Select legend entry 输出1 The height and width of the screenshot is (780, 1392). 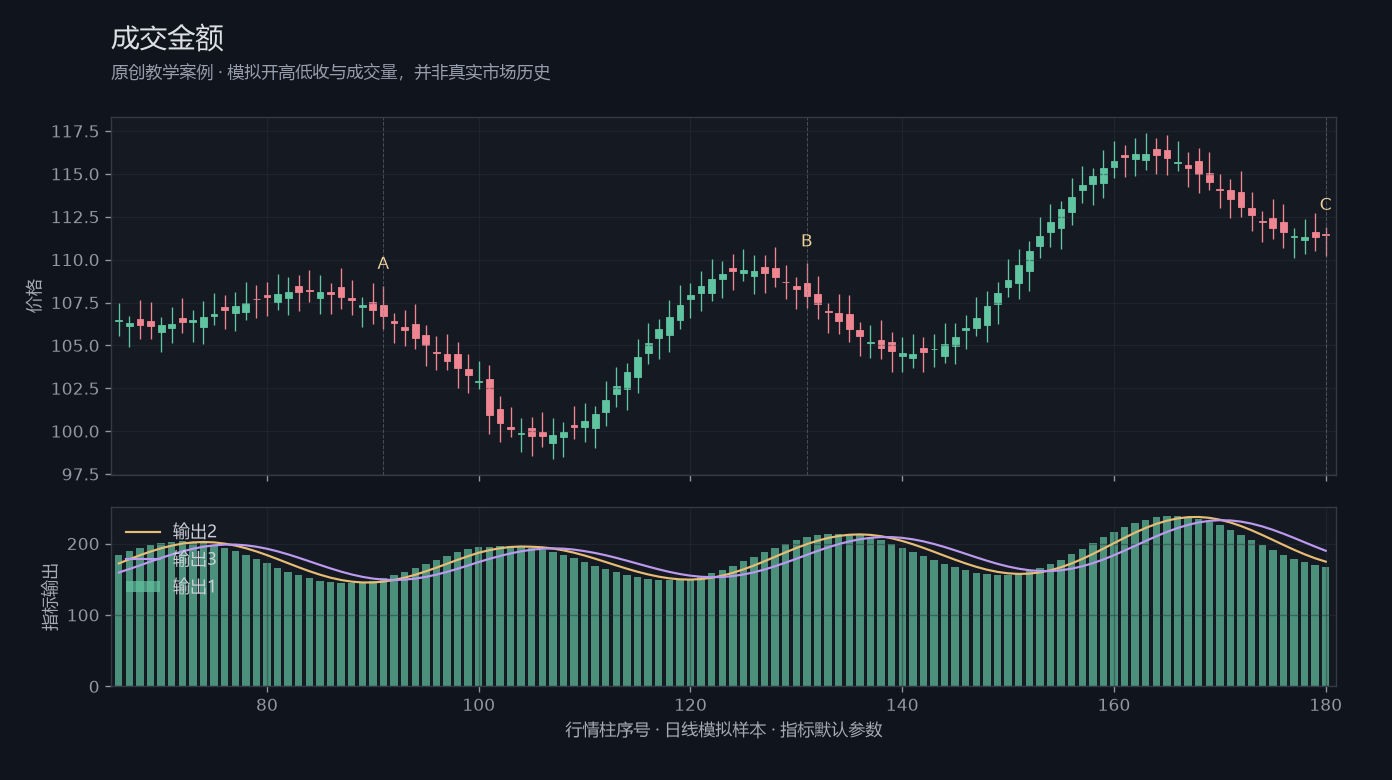195,587
